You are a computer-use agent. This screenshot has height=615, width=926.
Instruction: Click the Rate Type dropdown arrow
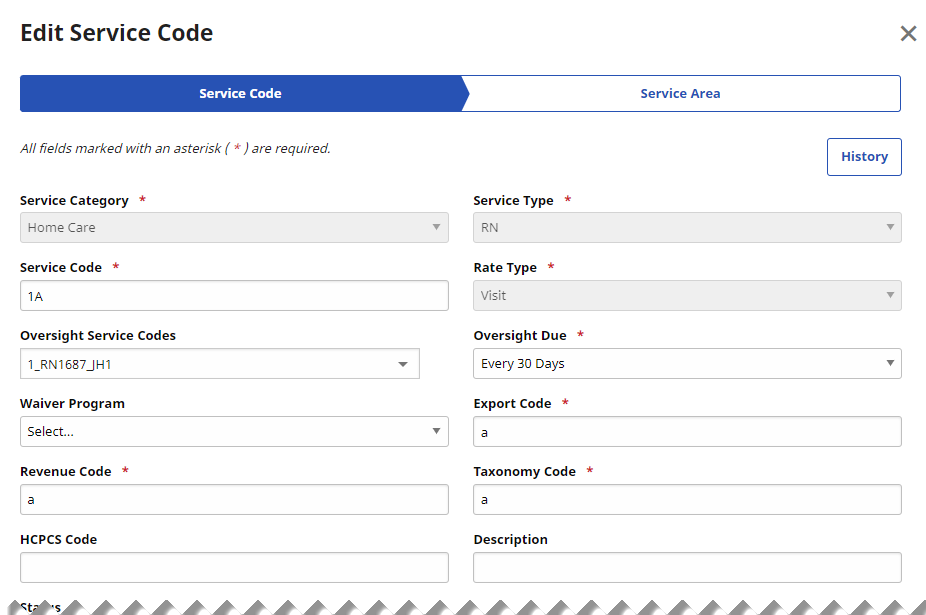890,295
